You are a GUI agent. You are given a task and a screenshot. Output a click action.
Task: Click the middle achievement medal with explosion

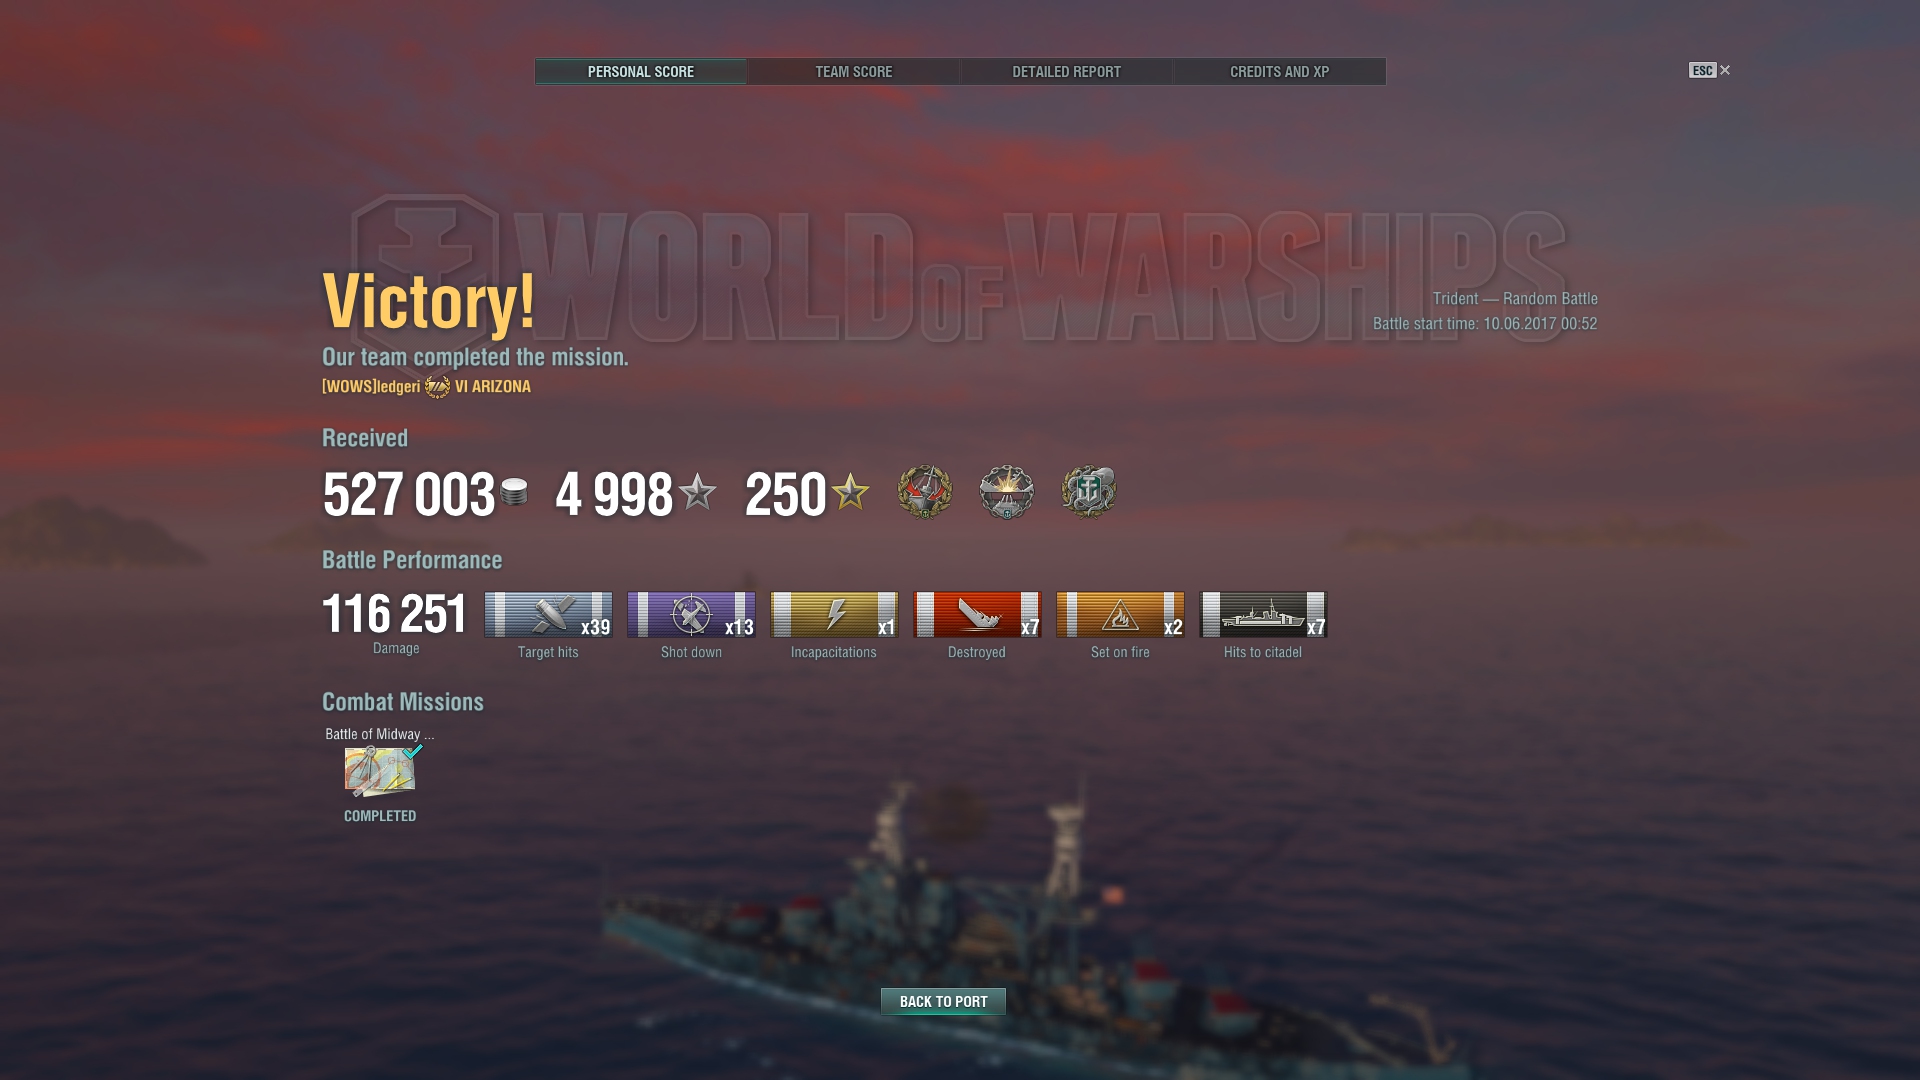click(x=1007, y=492)
